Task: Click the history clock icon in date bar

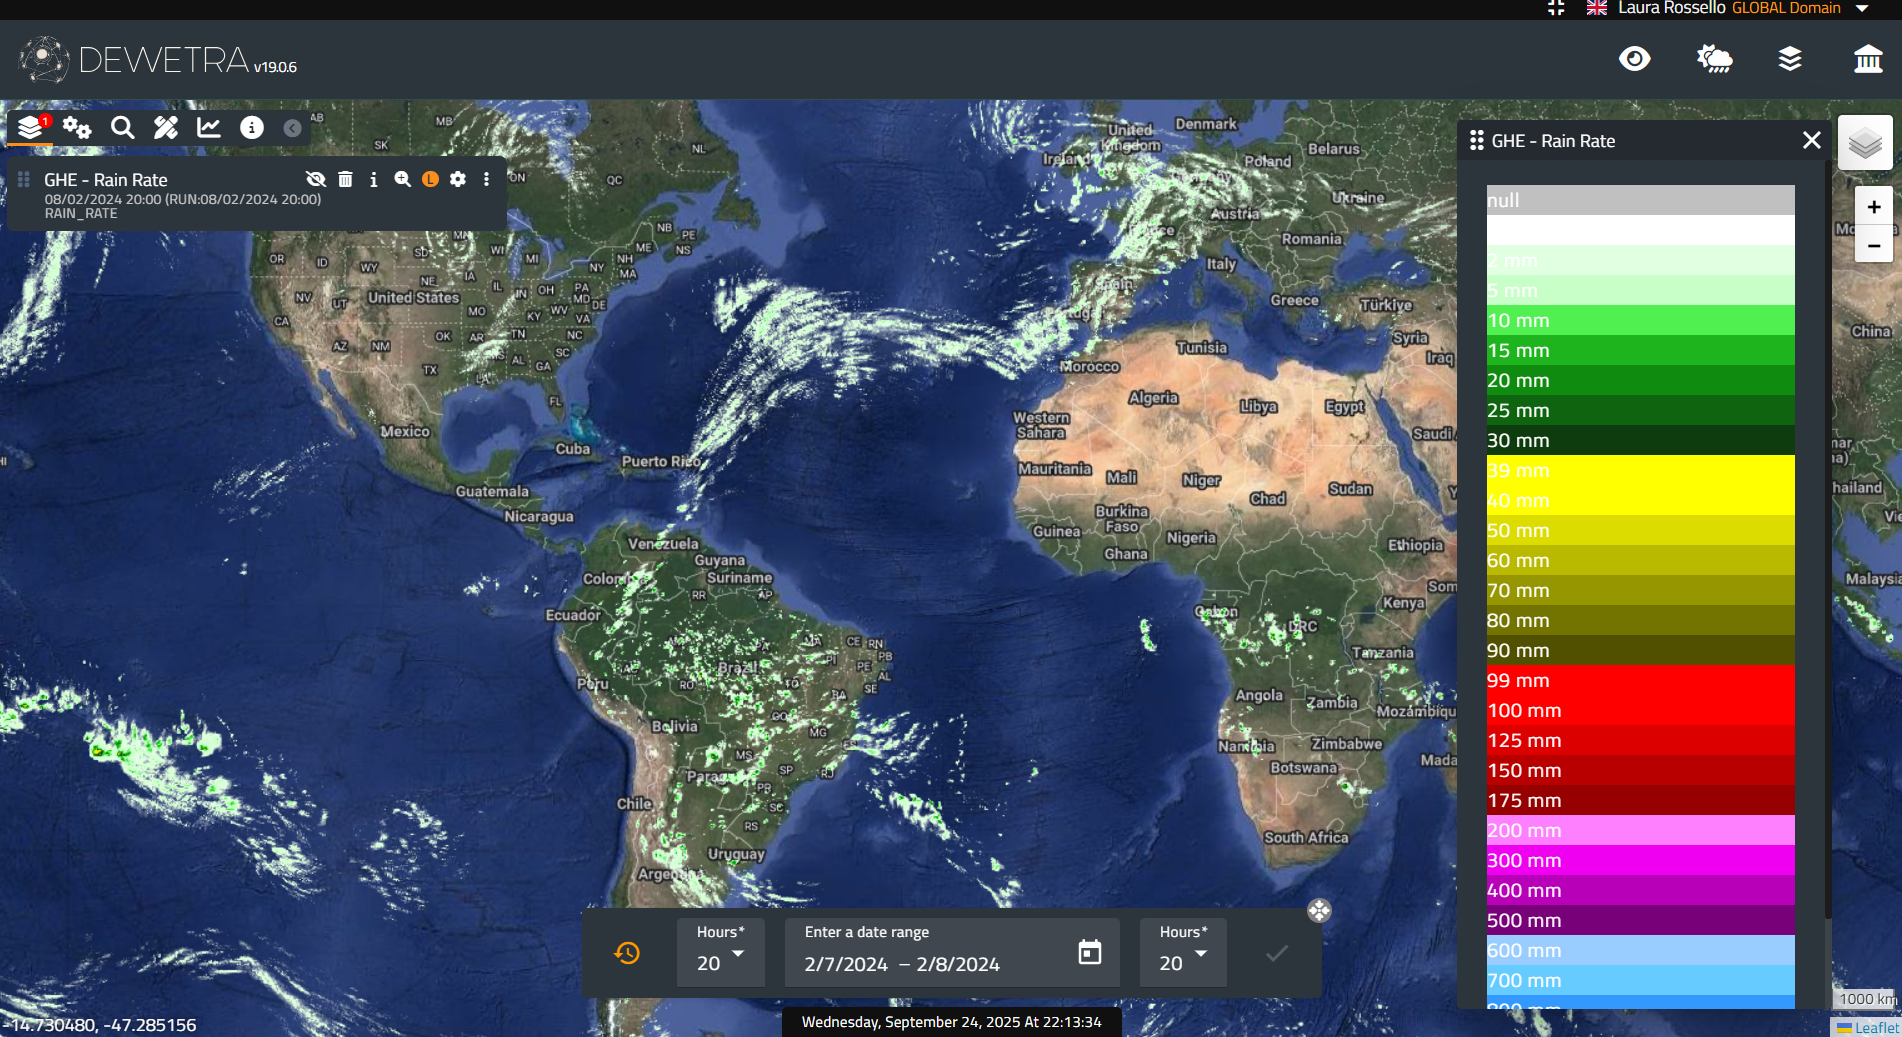Action: pyautogui.click(x=627, y=953)
